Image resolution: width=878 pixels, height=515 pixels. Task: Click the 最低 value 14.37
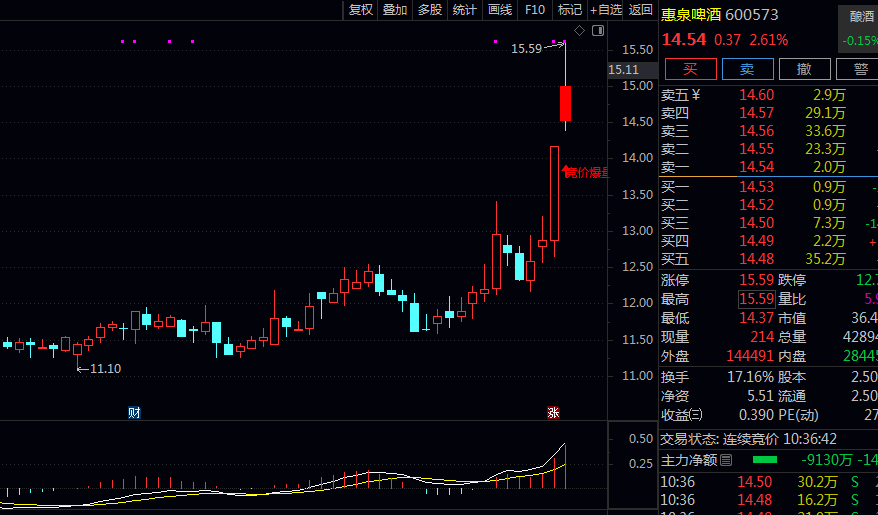click(756, 318)
